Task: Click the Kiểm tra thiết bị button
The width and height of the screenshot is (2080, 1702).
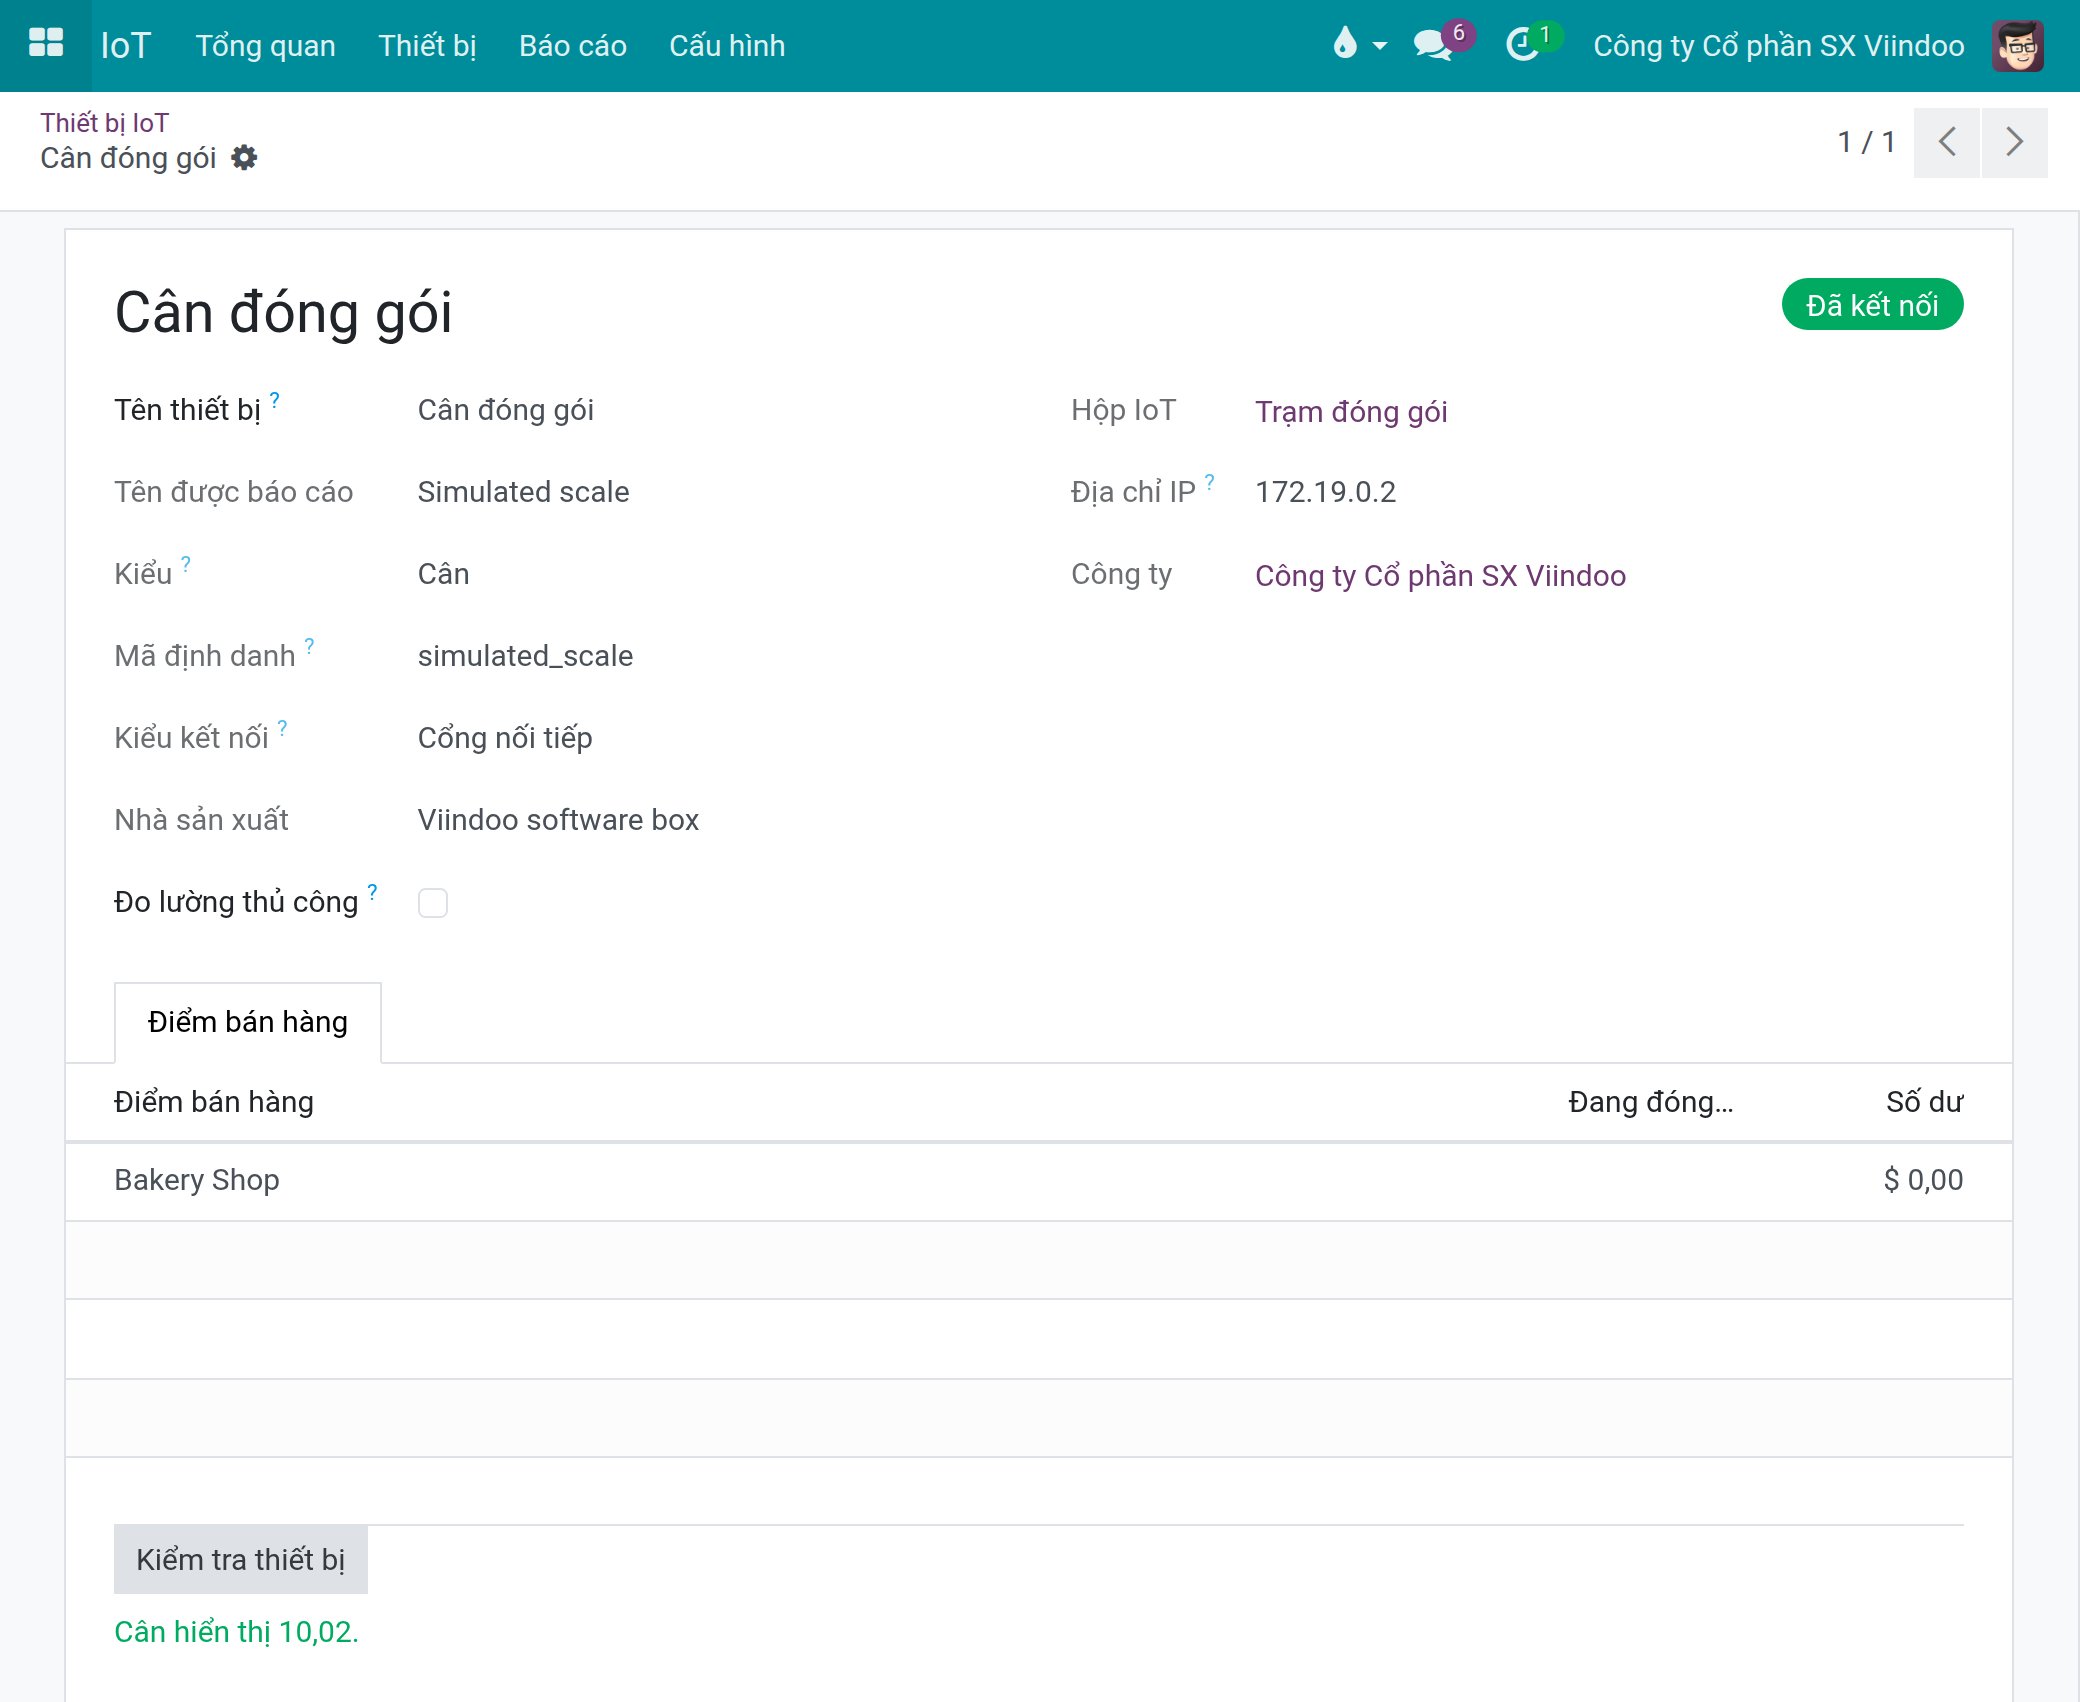Action: [x=240, y=1559]
